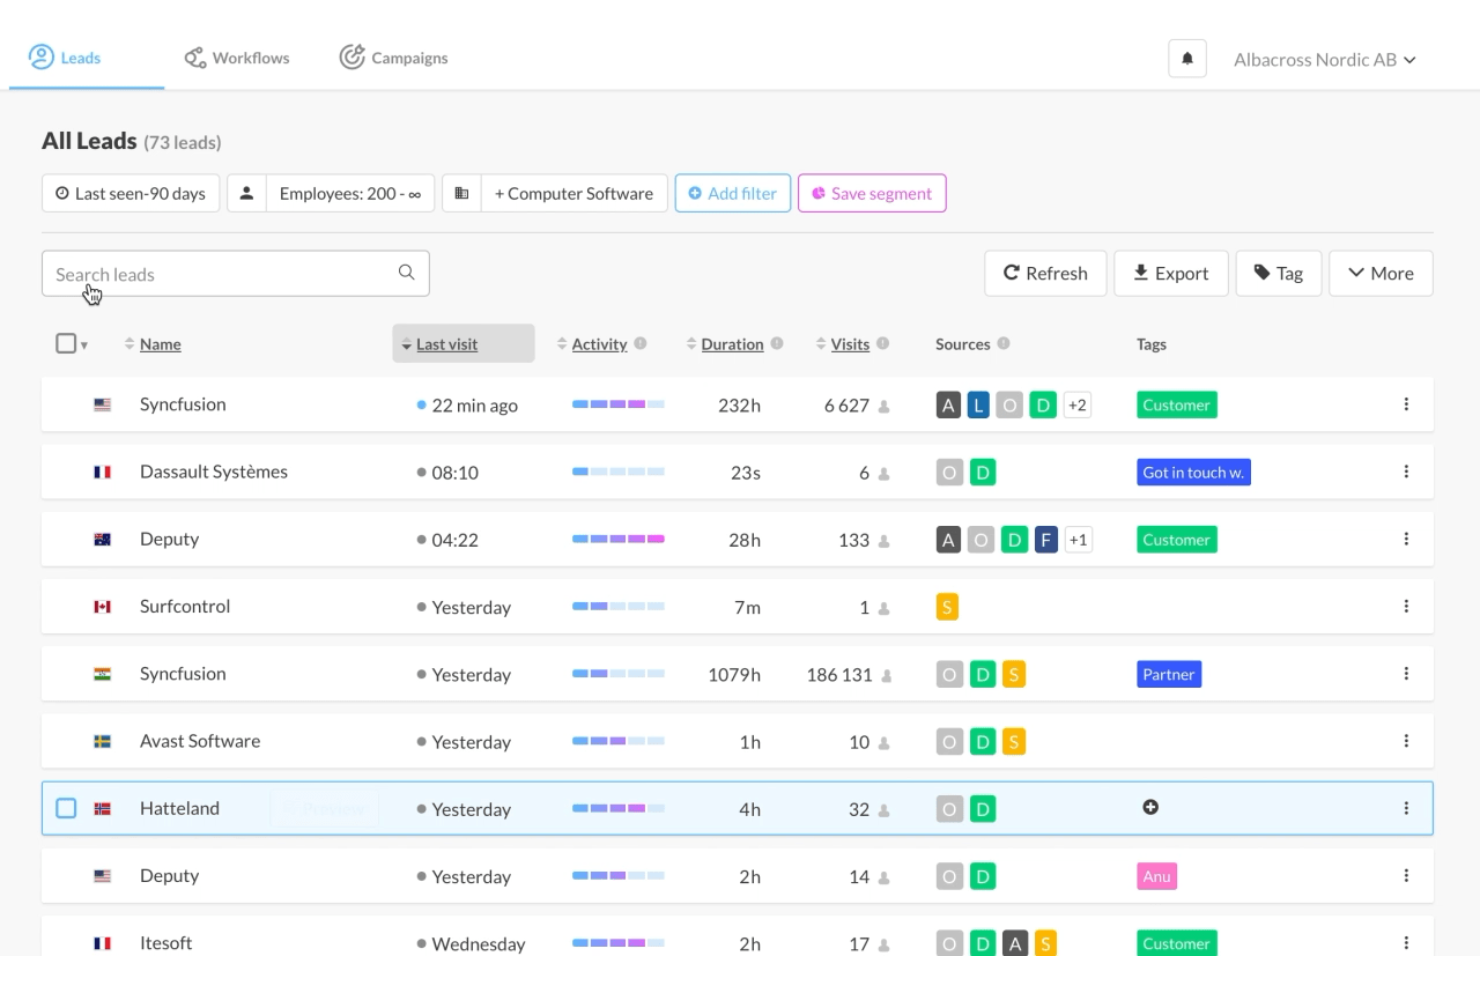Click the LinkedIn 'L' source badge for Syncfusion
The height and width of the screenshot is (987, 1480).
(978, 405)
